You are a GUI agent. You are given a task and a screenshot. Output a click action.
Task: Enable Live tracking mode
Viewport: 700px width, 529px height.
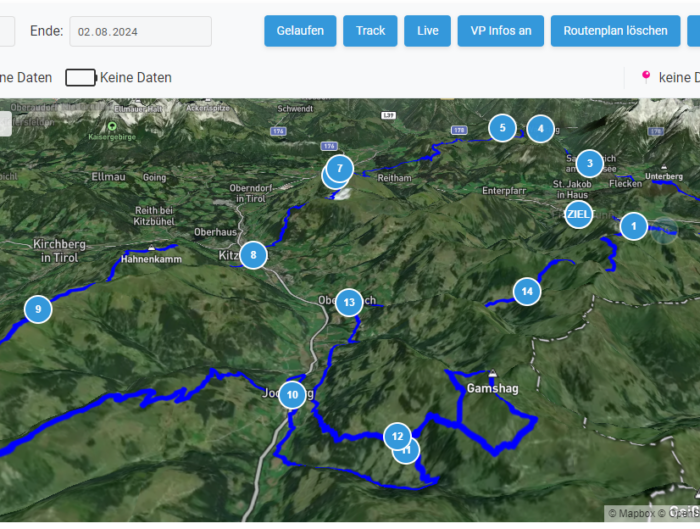tap(427, 31)
